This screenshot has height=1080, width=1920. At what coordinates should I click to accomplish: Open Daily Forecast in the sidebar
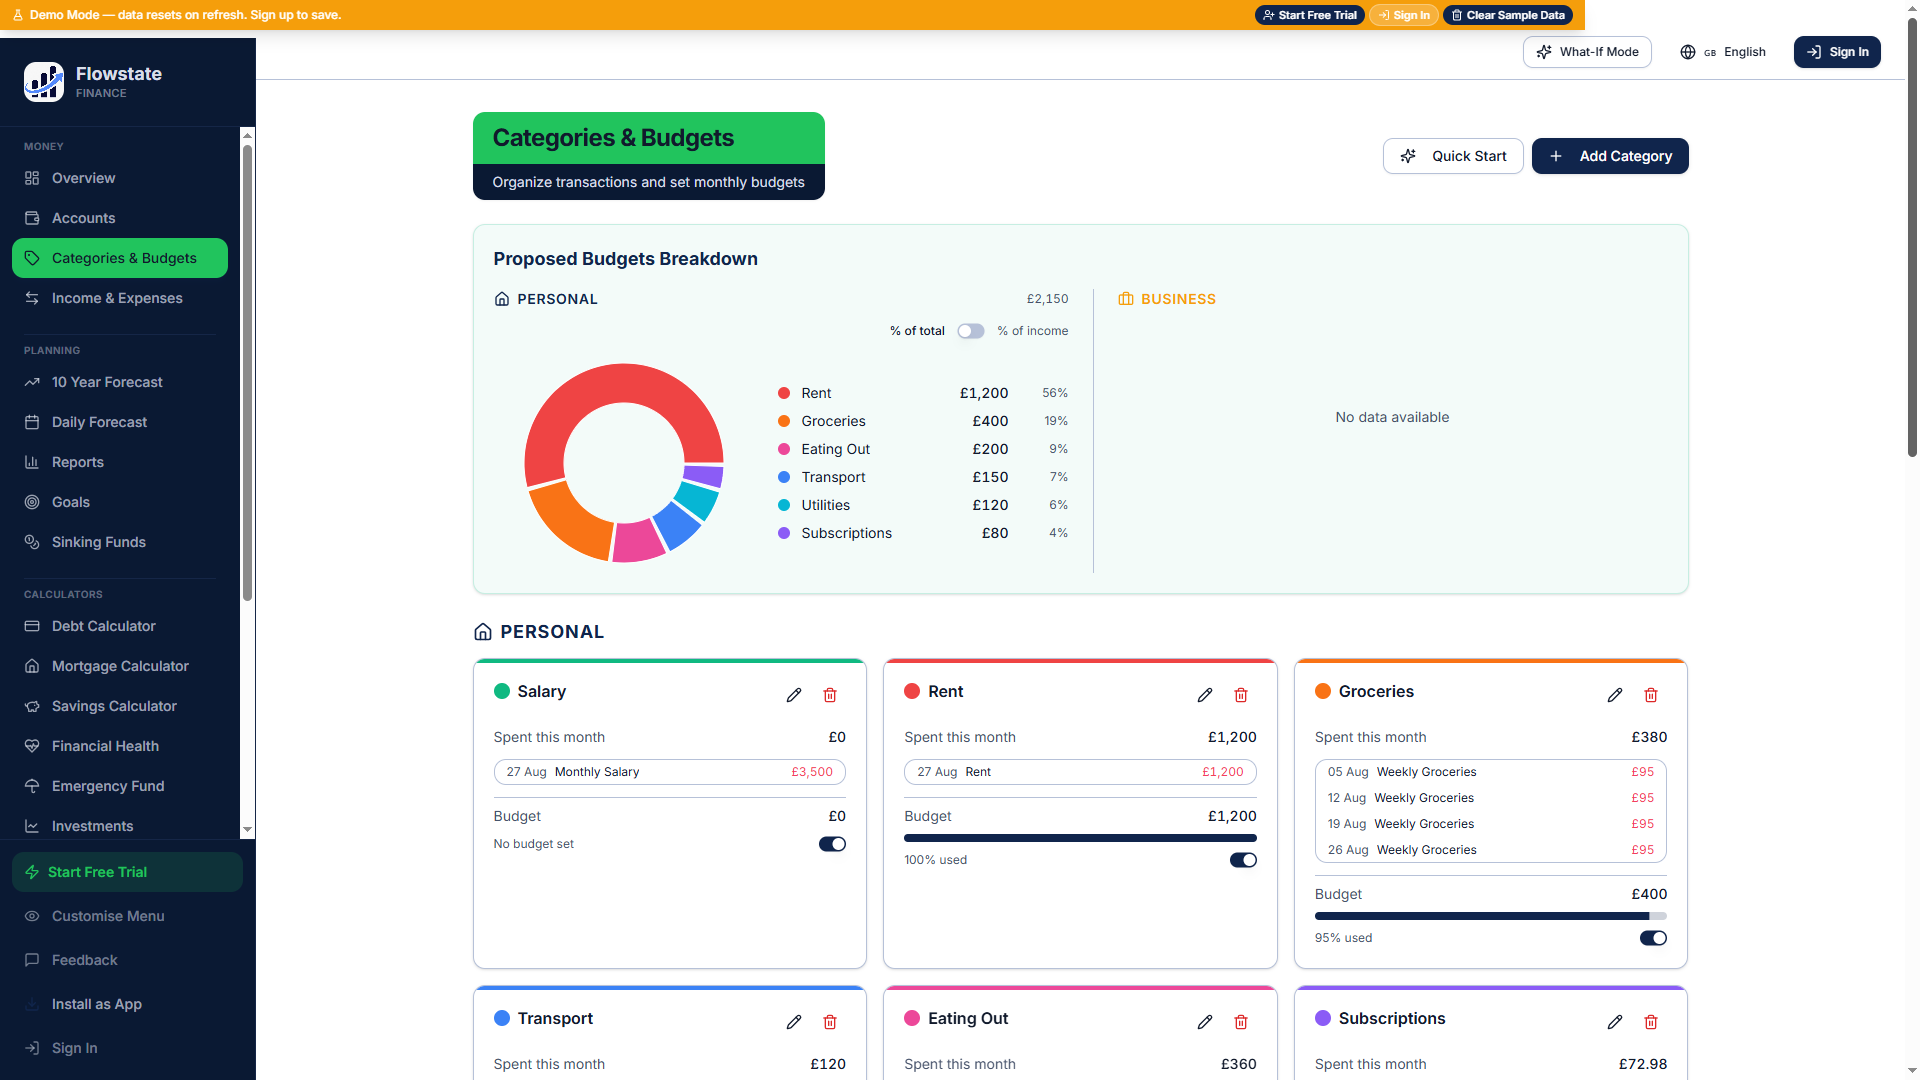(x=120, y=422)
